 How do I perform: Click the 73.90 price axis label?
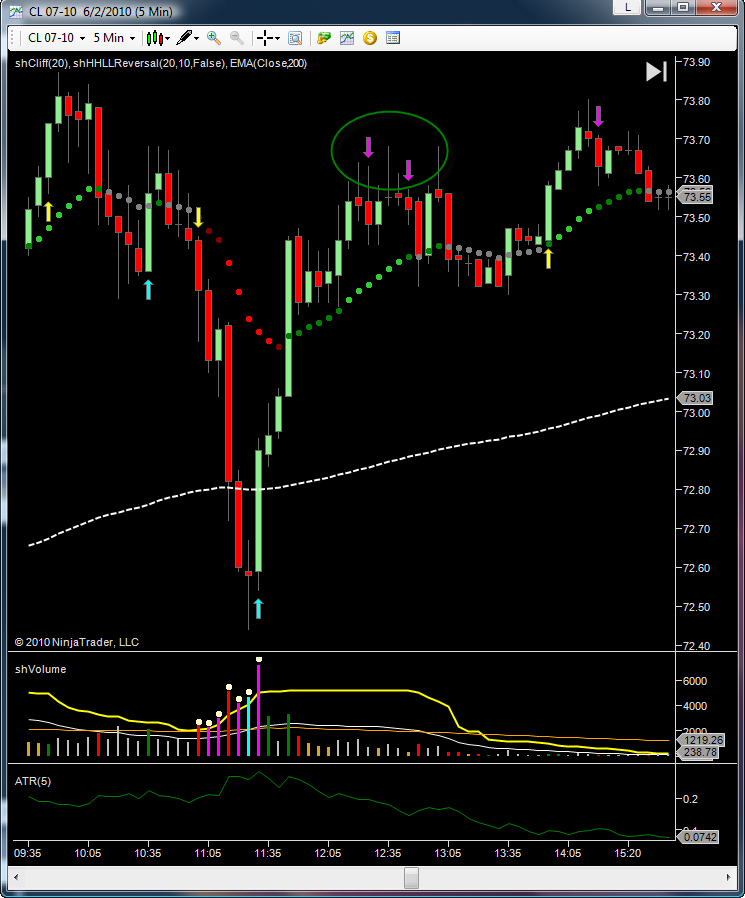[696, 62]
